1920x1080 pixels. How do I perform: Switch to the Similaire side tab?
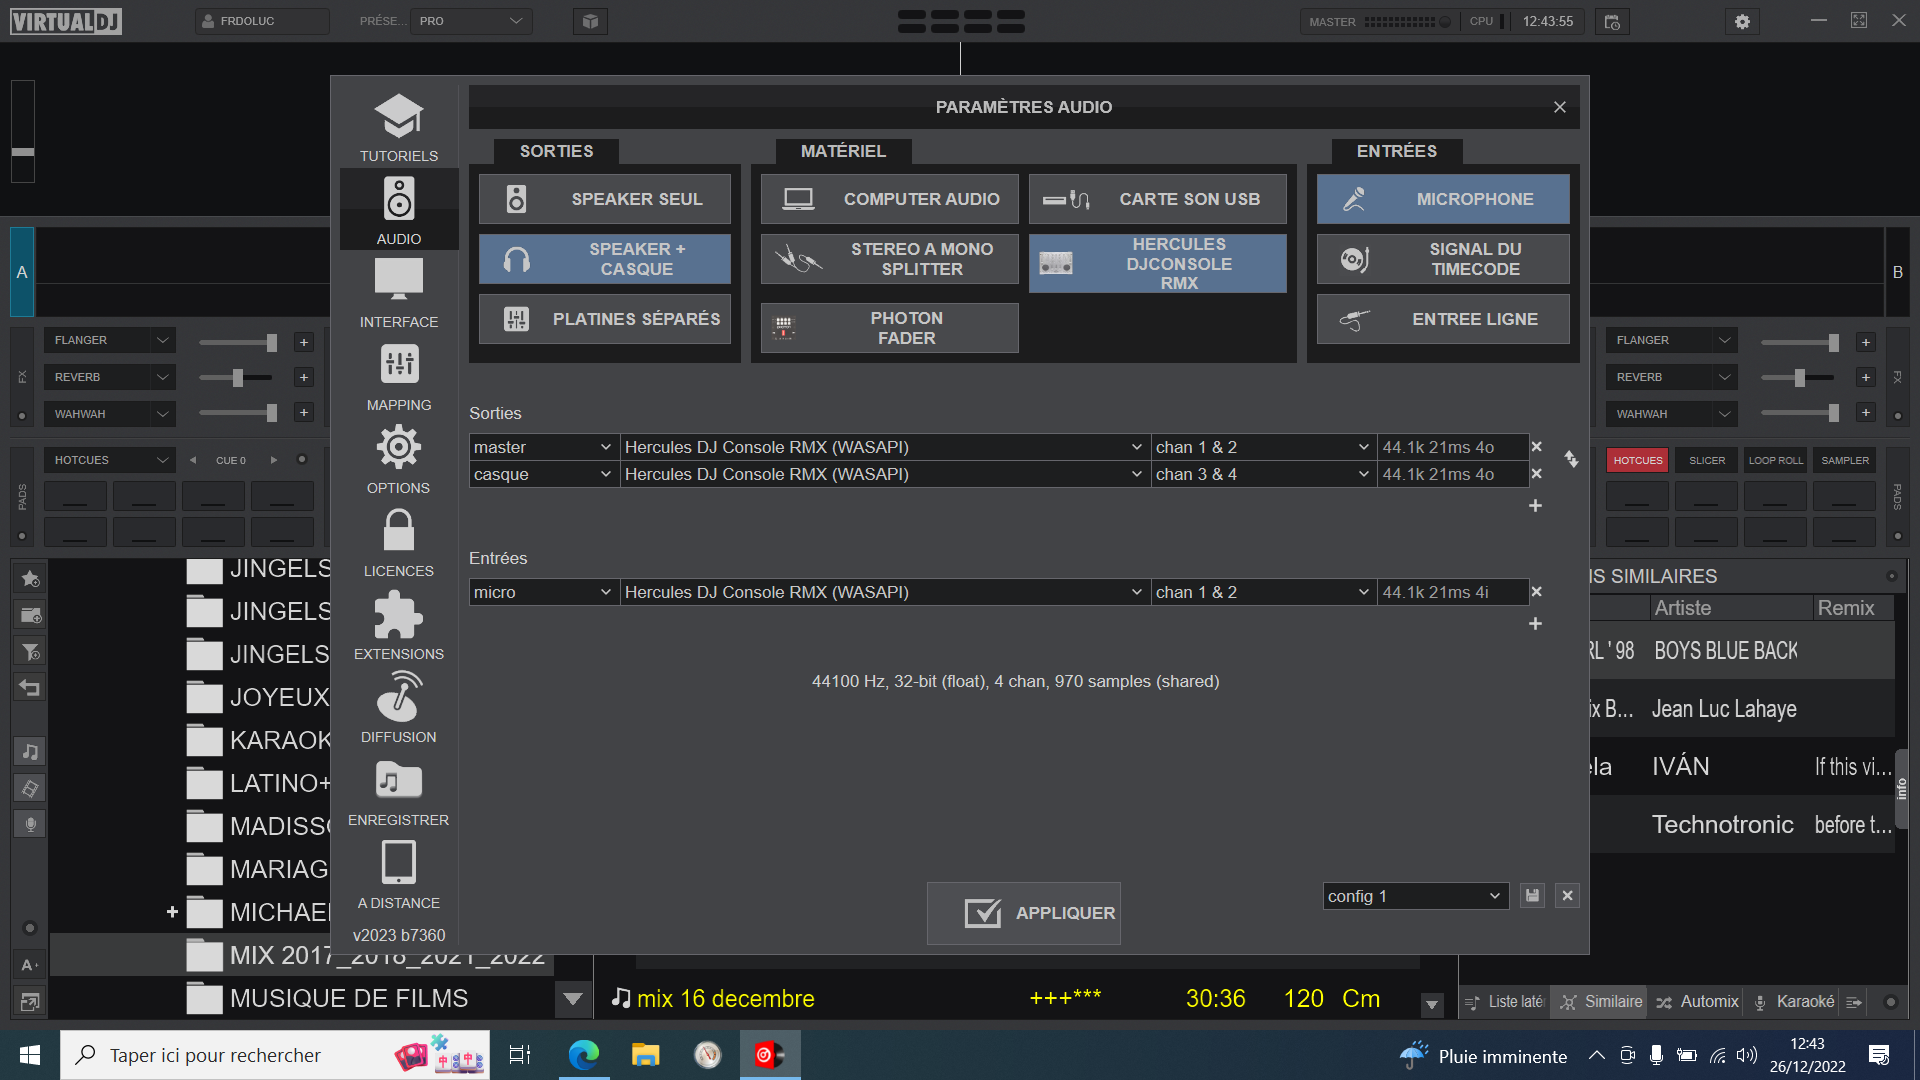pyautogui.click(x=1601, y=1002)
